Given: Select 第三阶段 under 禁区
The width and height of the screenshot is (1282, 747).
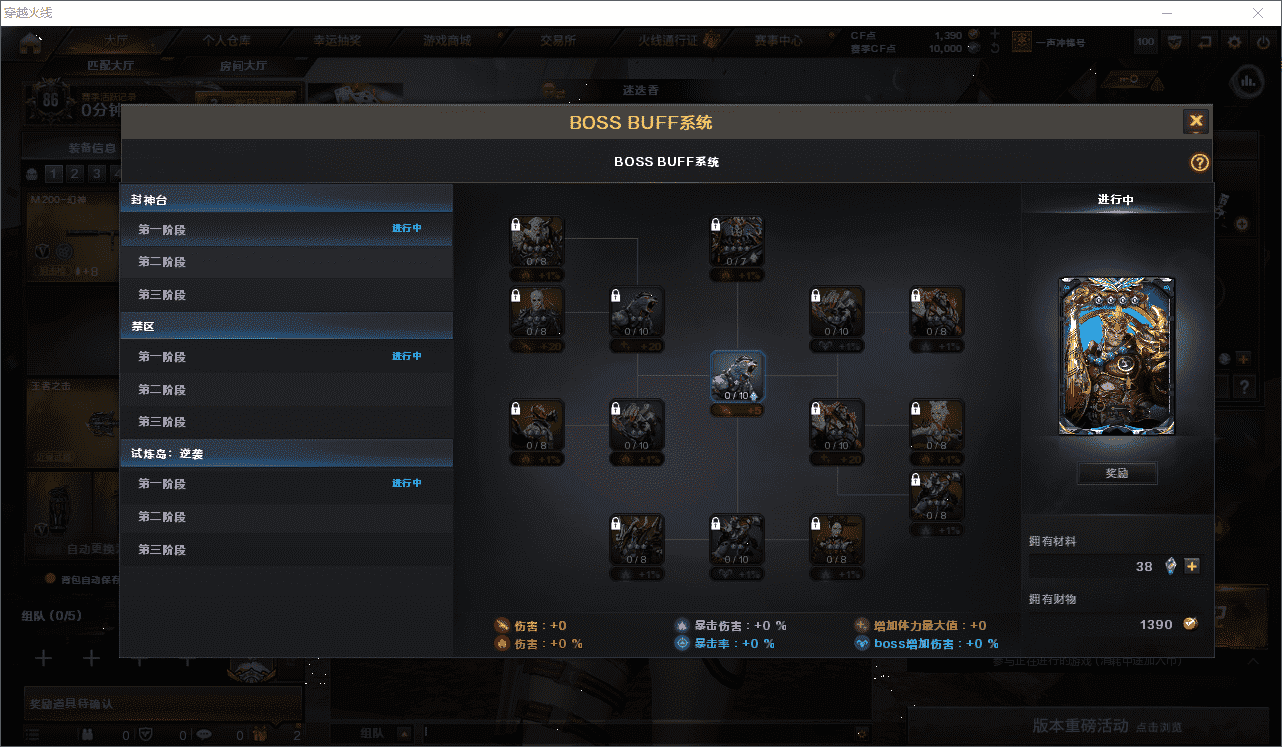Looking at the screenshot, I should pyautogui.click(x=286, y=422).
